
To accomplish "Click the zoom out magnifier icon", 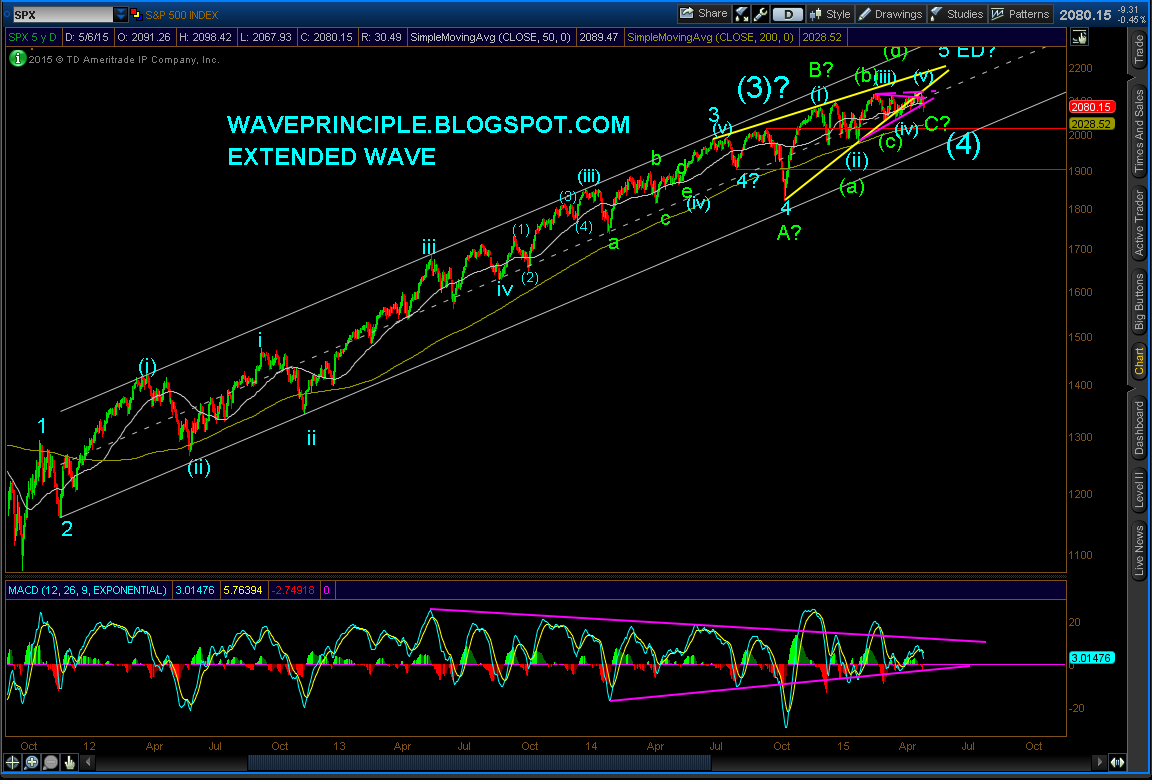I will coord(51,762).
